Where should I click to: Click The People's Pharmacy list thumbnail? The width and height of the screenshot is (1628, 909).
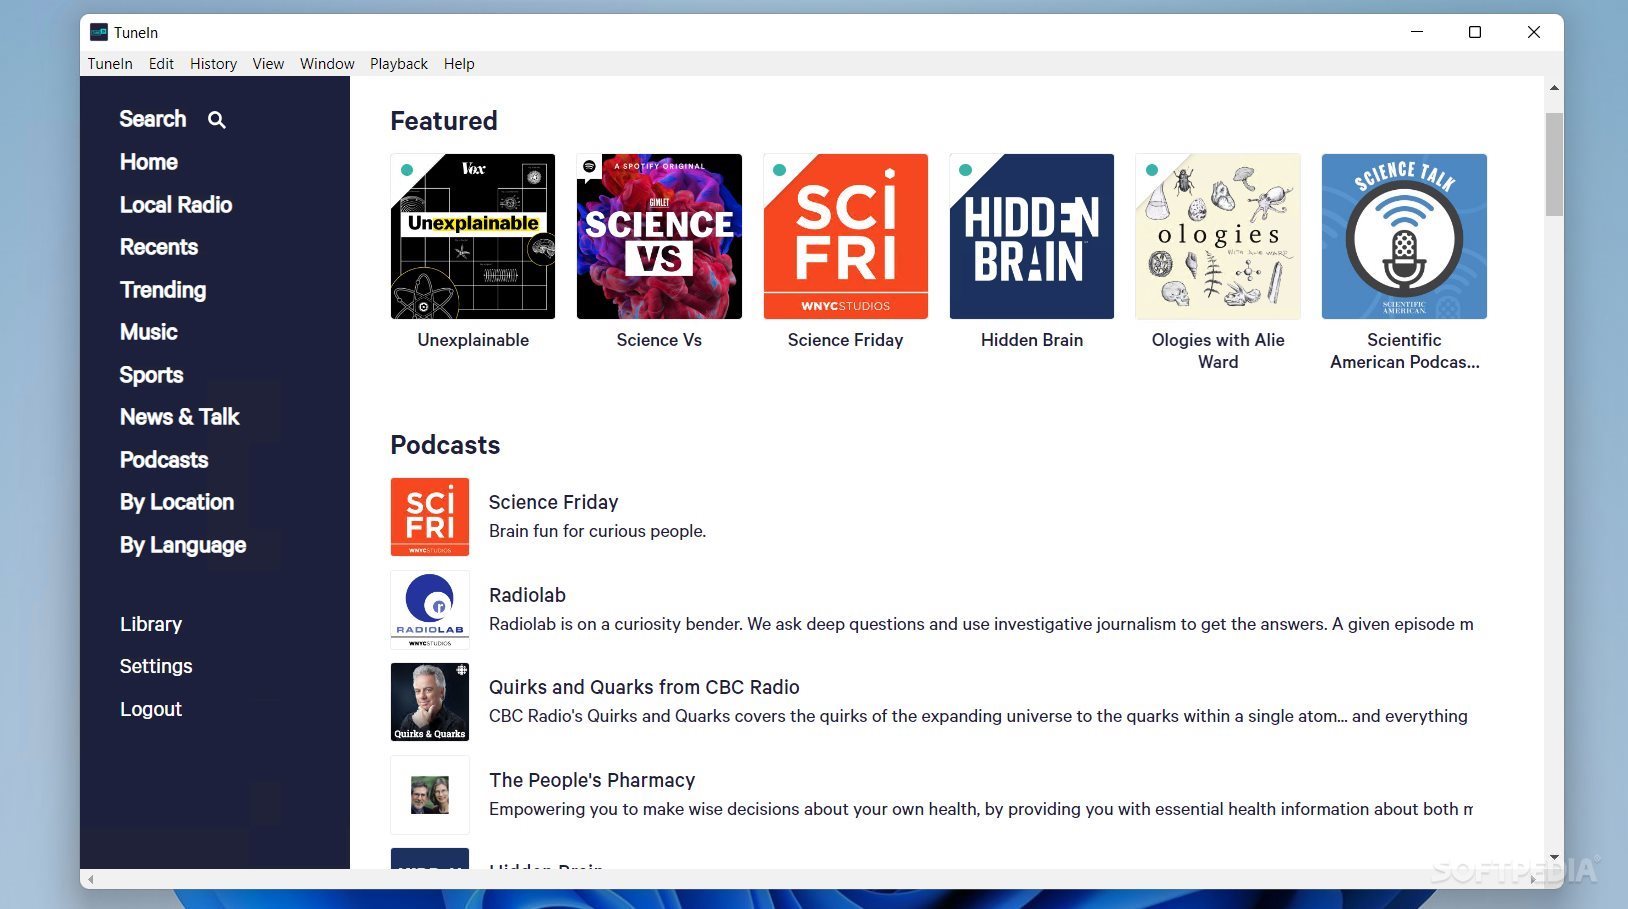coord(430,795)
